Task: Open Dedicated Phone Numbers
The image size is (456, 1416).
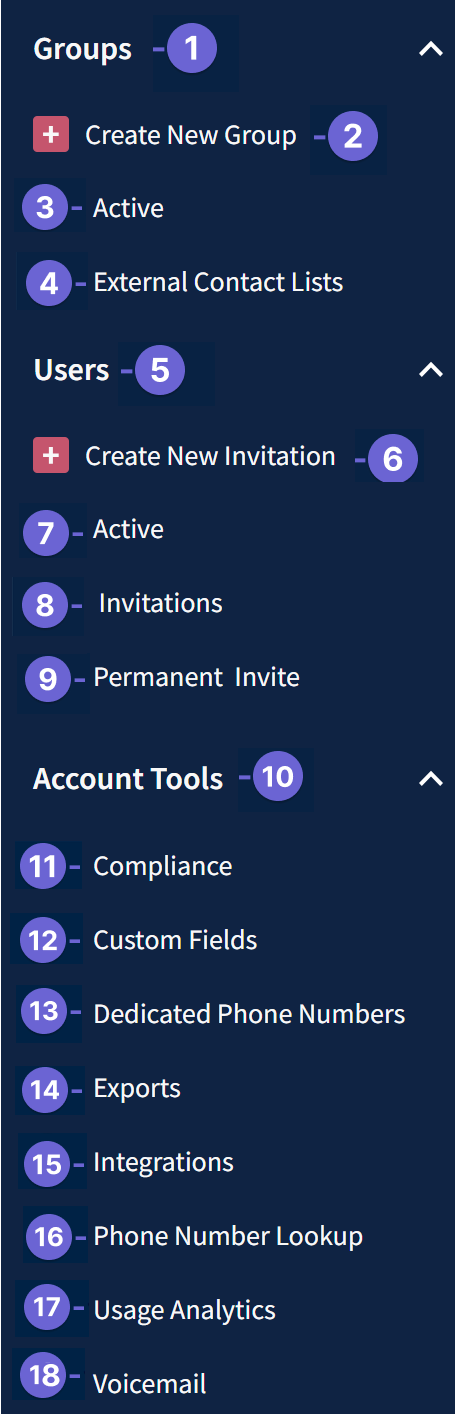Action: point(249,1014)
